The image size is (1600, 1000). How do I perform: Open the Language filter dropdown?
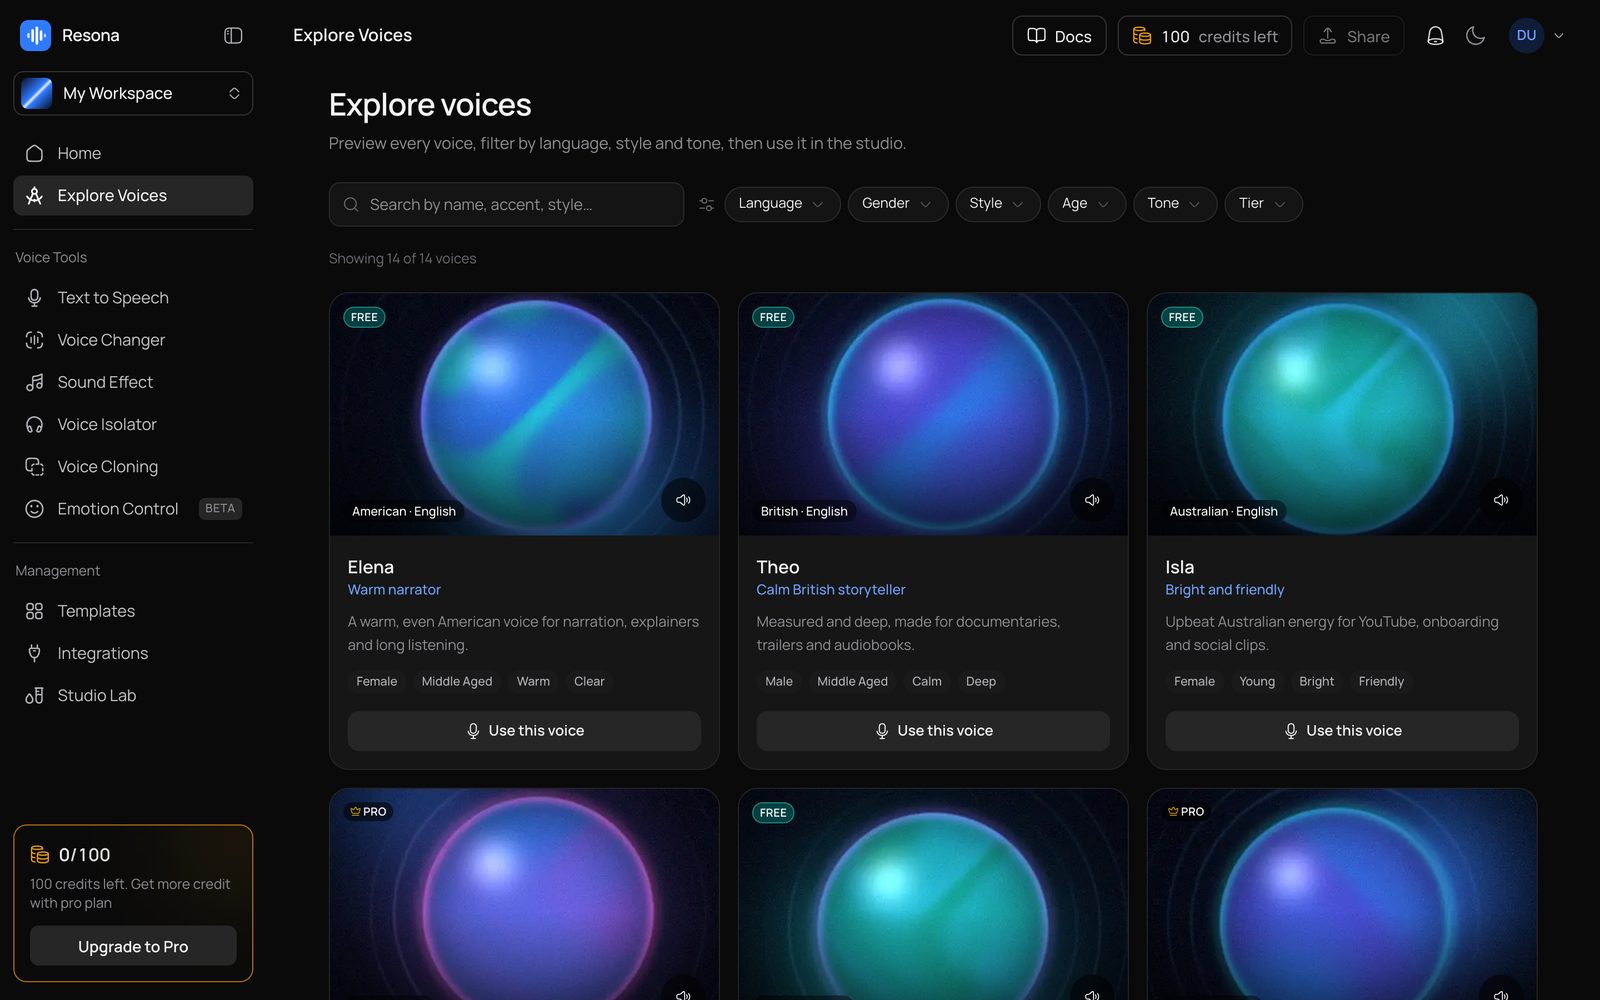pyautogui.click(x=782, y=204)
